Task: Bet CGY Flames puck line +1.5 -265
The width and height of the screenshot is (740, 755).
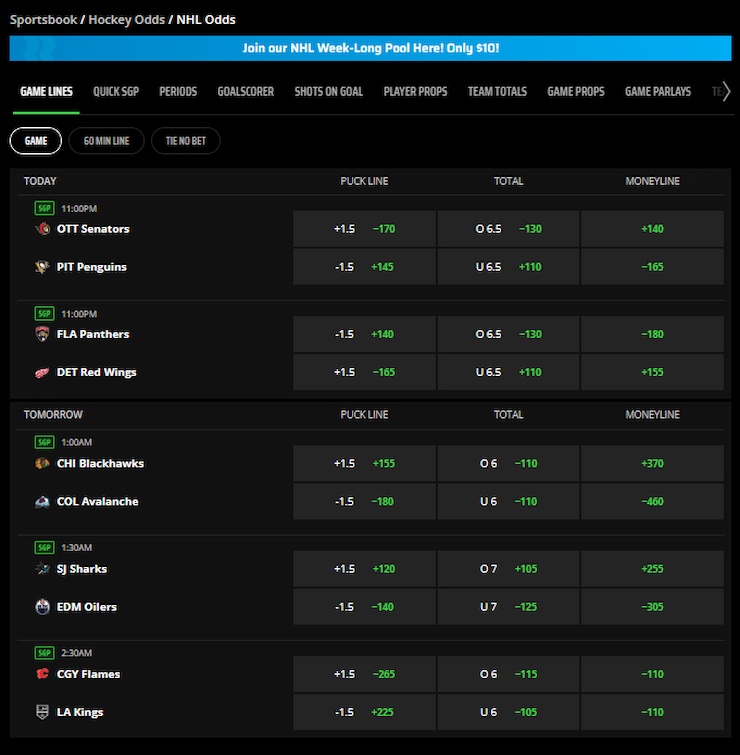Action: [x=364, y=674]
